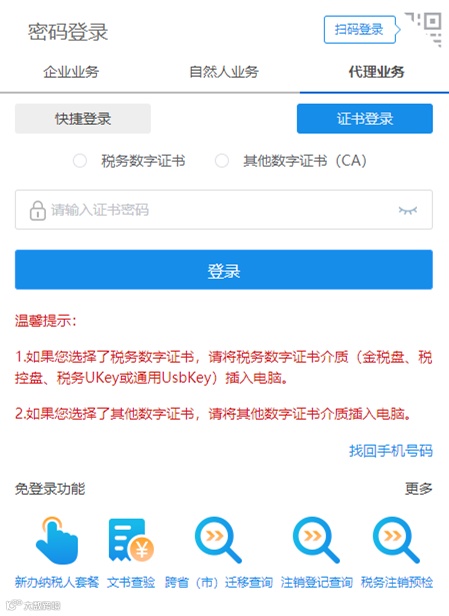Image resolution: width=449 pixels, height=616 pixels.
Task: Open 文书查验 receipt icon
Action: pos(131,540)
